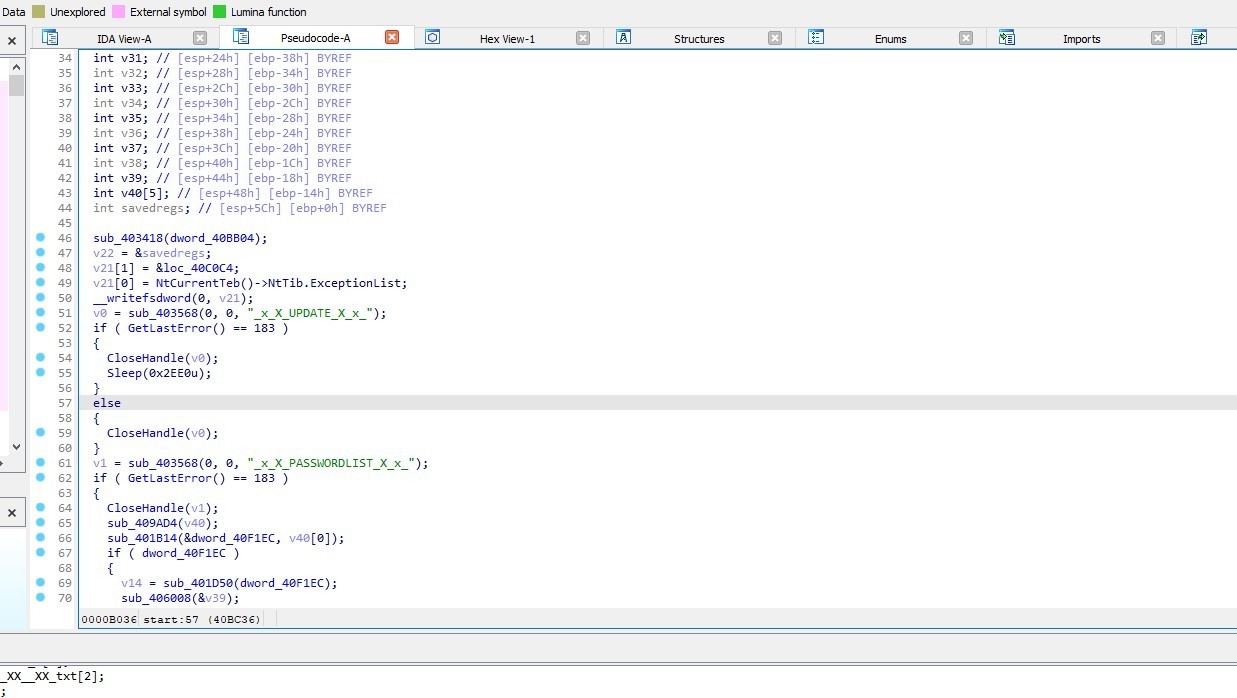Open the Structures tab
The width and height of the screenshot is (1237, 698).
[699, 39]
